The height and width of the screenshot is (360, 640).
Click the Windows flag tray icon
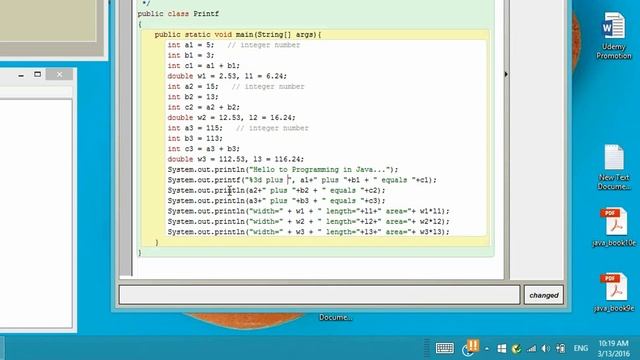502,348
